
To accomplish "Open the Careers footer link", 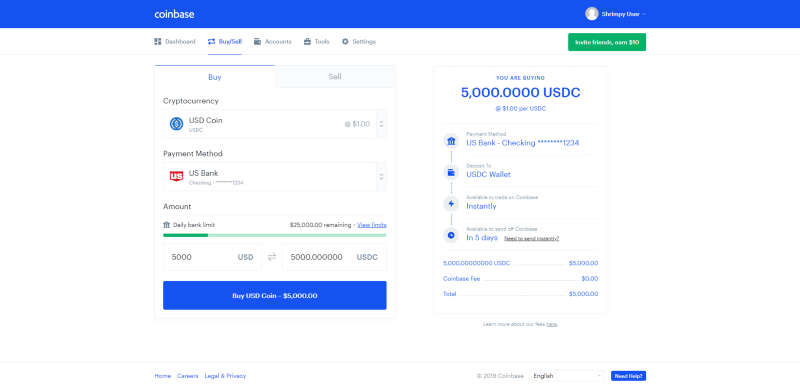I will [188, 376].
